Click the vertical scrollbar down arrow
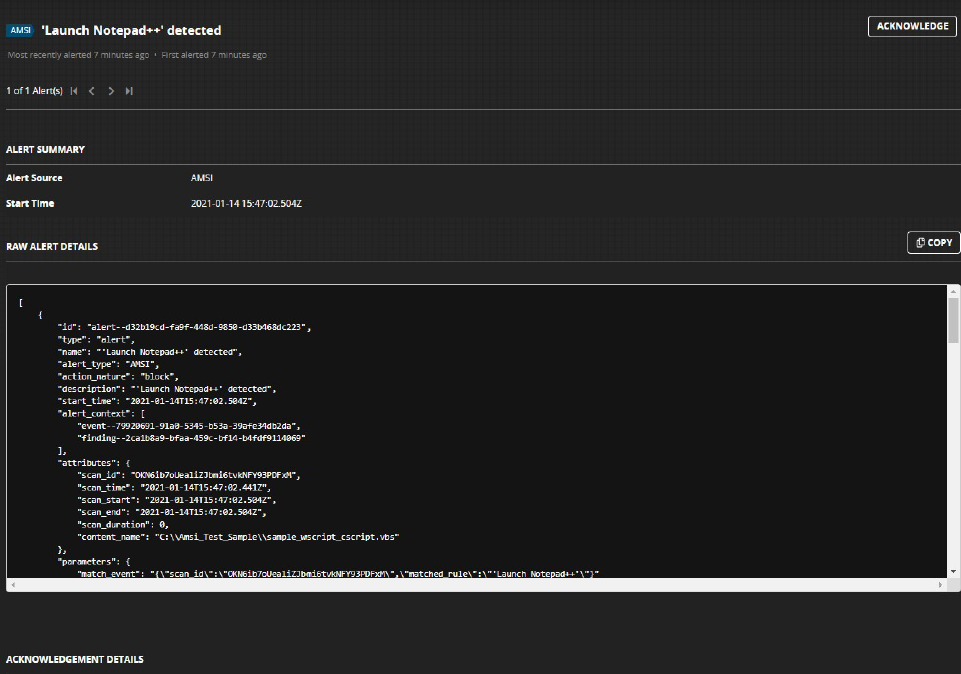Viewport: 961px width, 674px height. (954, 572)
